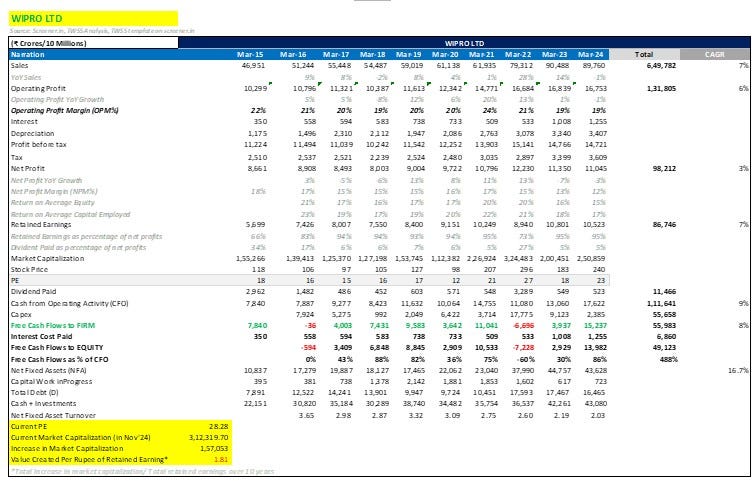The image size is (752, 489).
Task: Select the YoY Sales row label
Action: (26, 77)
